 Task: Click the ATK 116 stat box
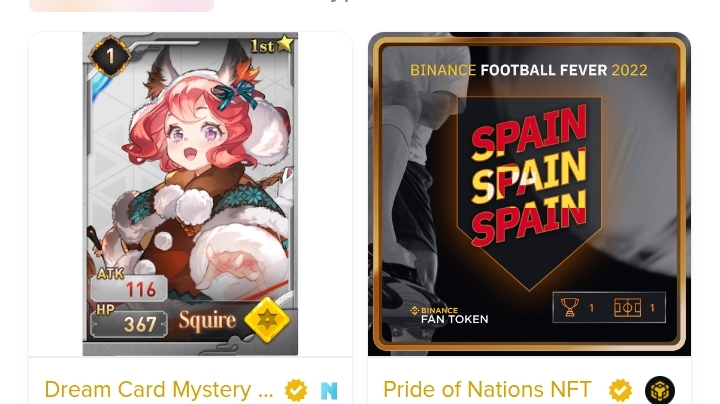click(x=129, y=286)
